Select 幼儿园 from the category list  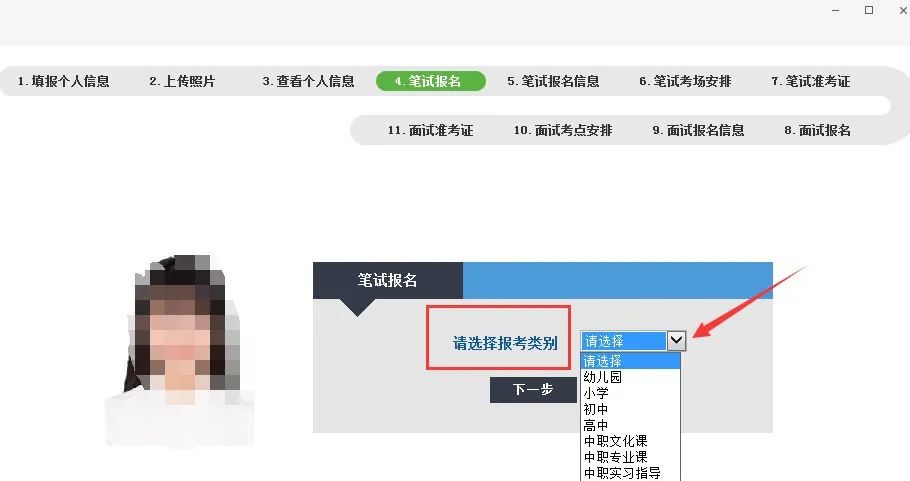click(630, 377)
